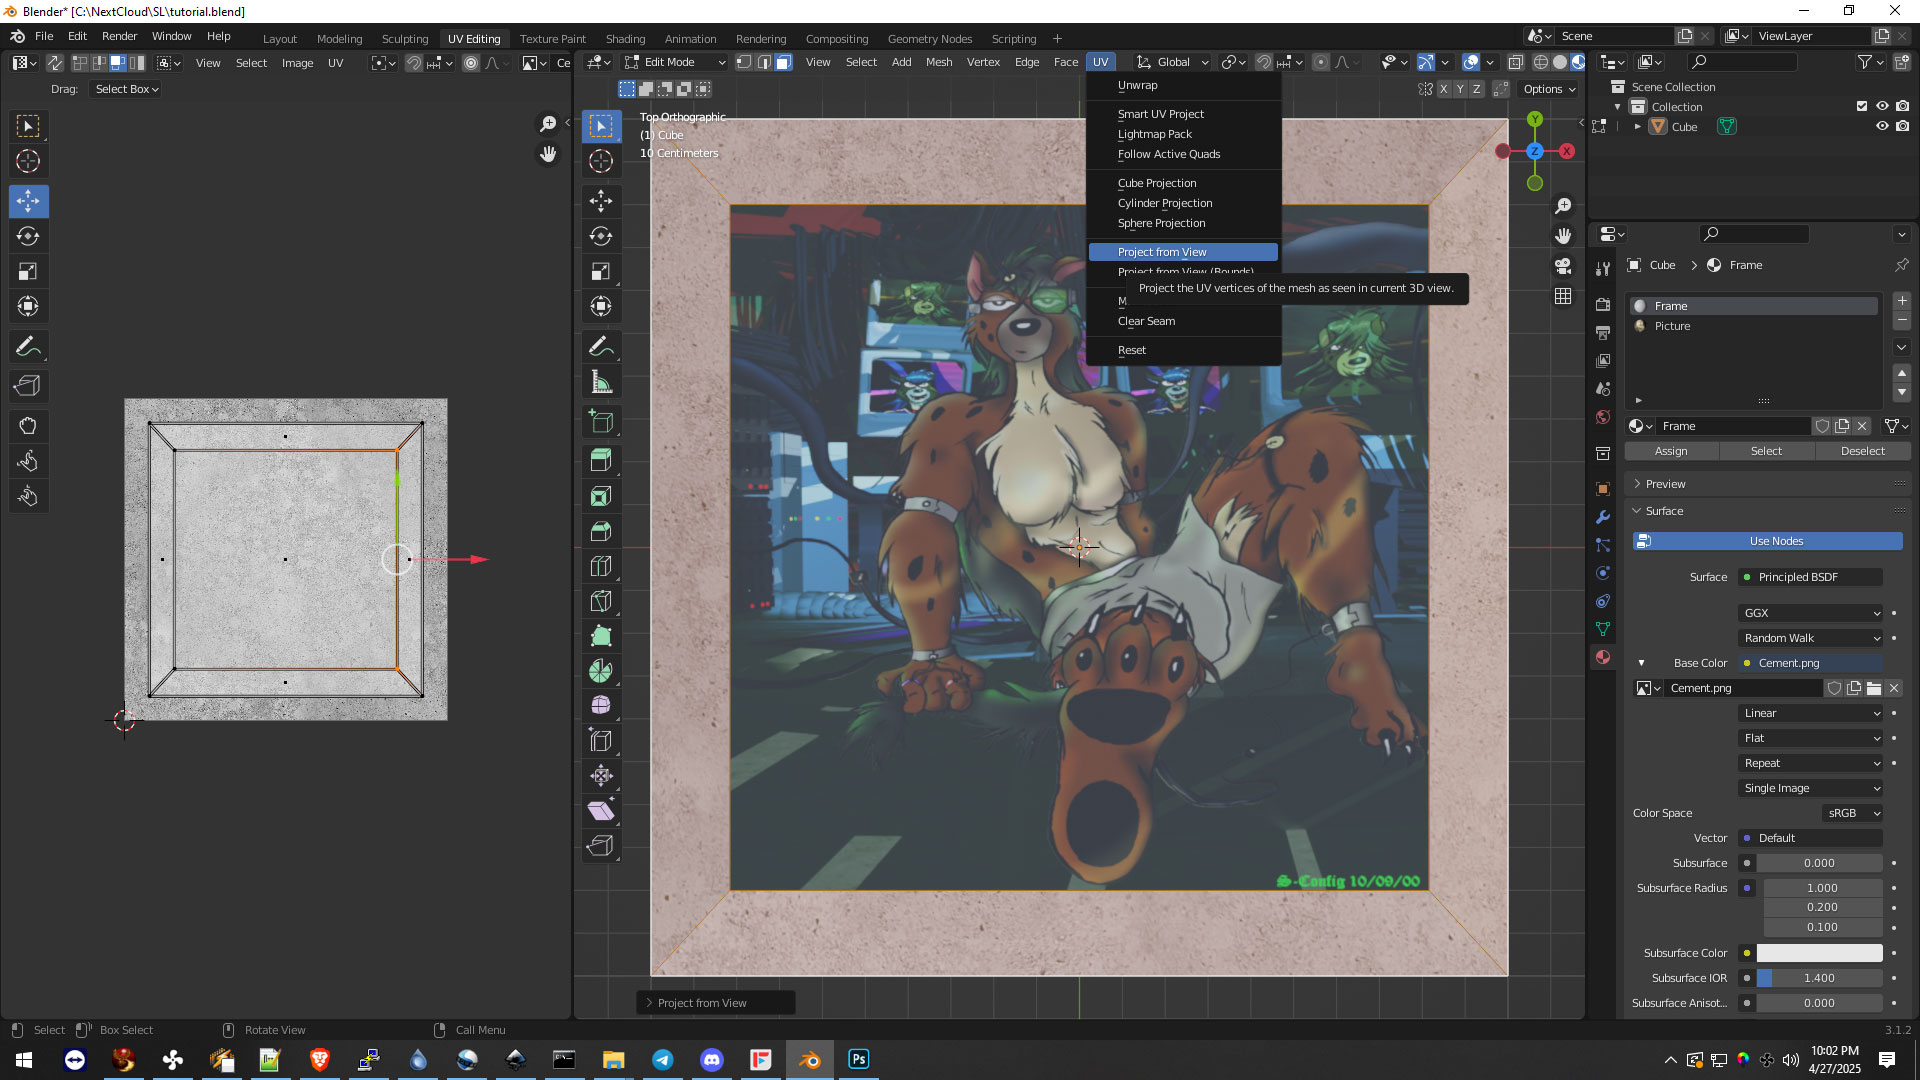Viewport: 1920px width, 1080px height.
Task: Select the Smooth vertices tool
Action: click(x=601, y=705)
